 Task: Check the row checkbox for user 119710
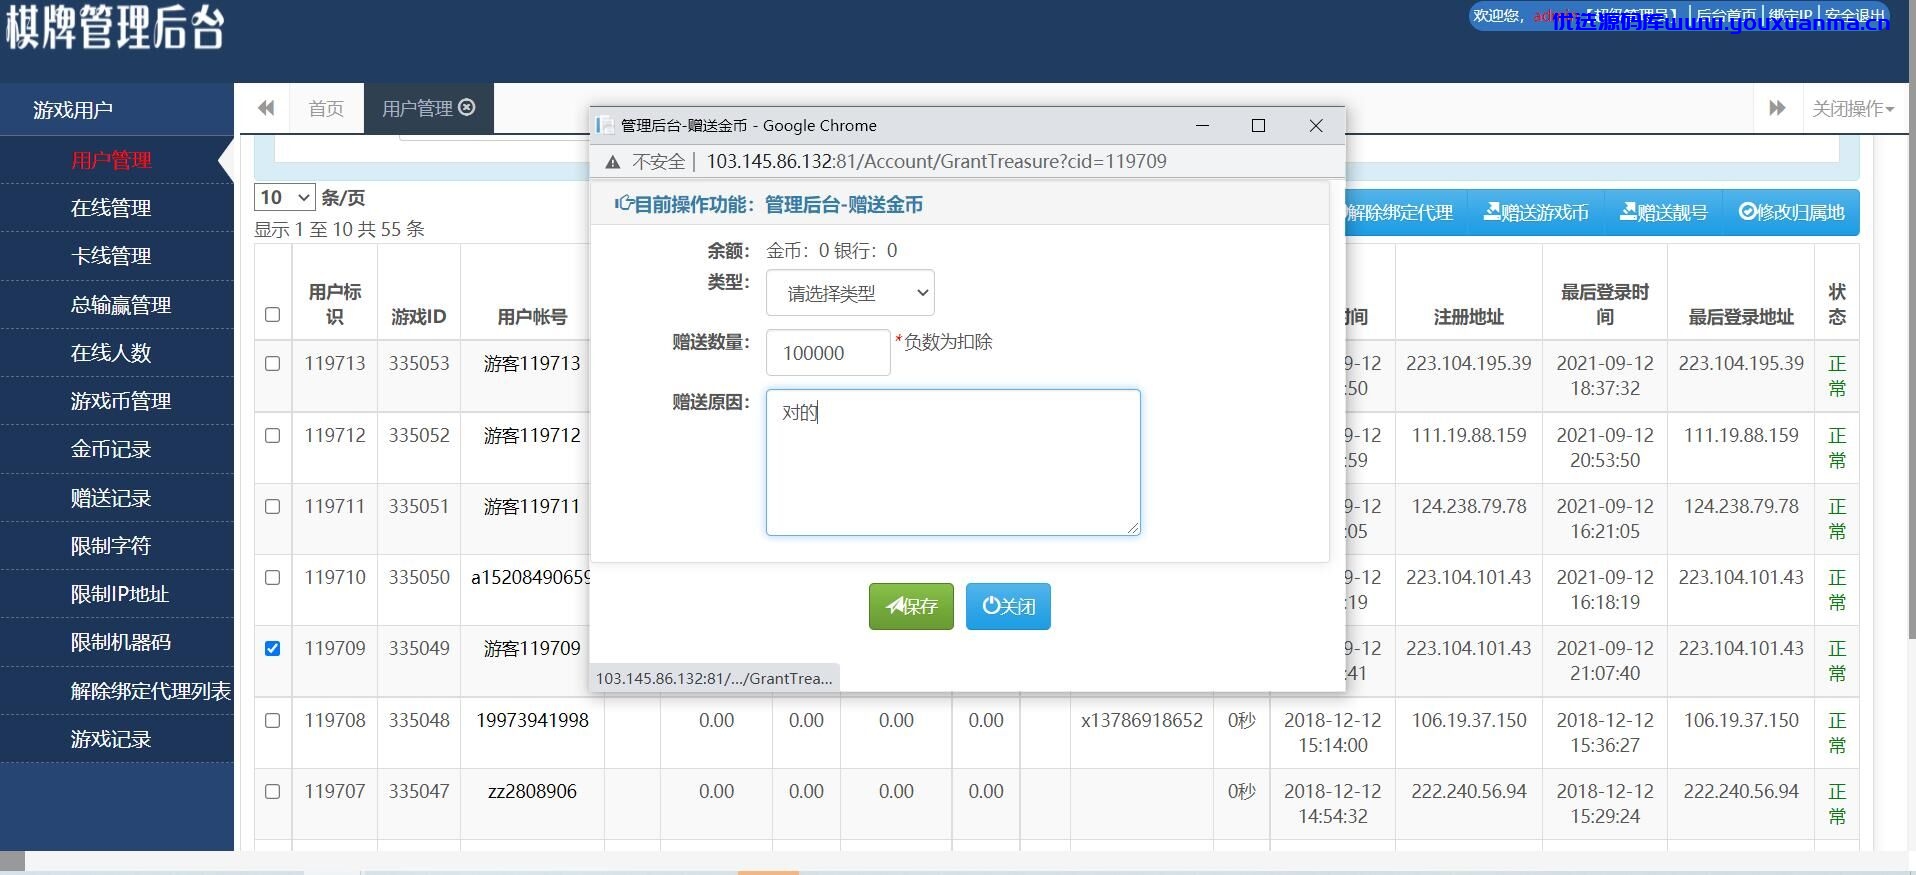[x=272, y=578]
